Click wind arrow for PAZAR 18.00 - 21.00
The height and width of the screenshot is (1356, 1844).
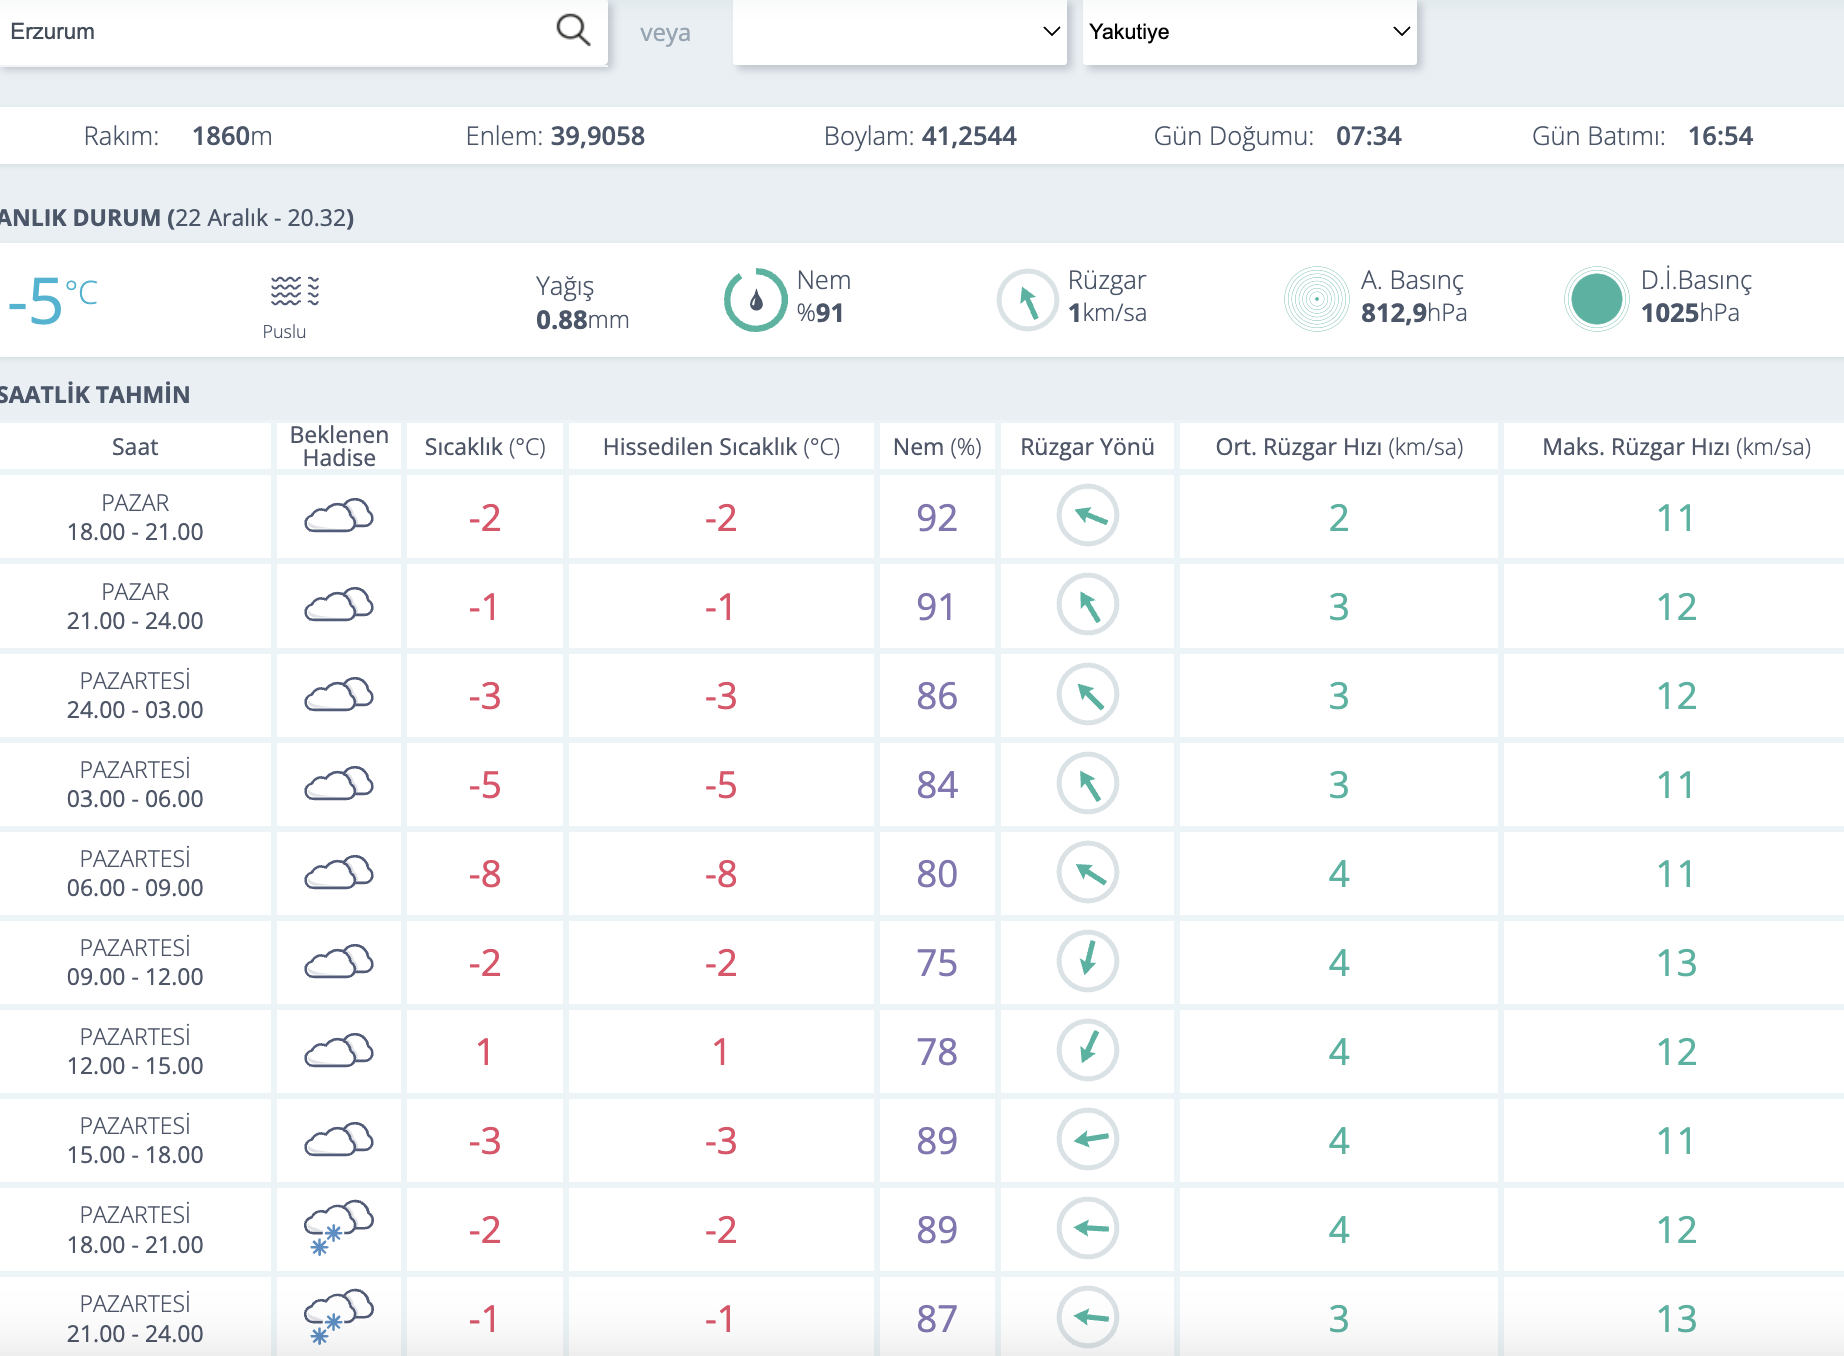pos(1088,516)
